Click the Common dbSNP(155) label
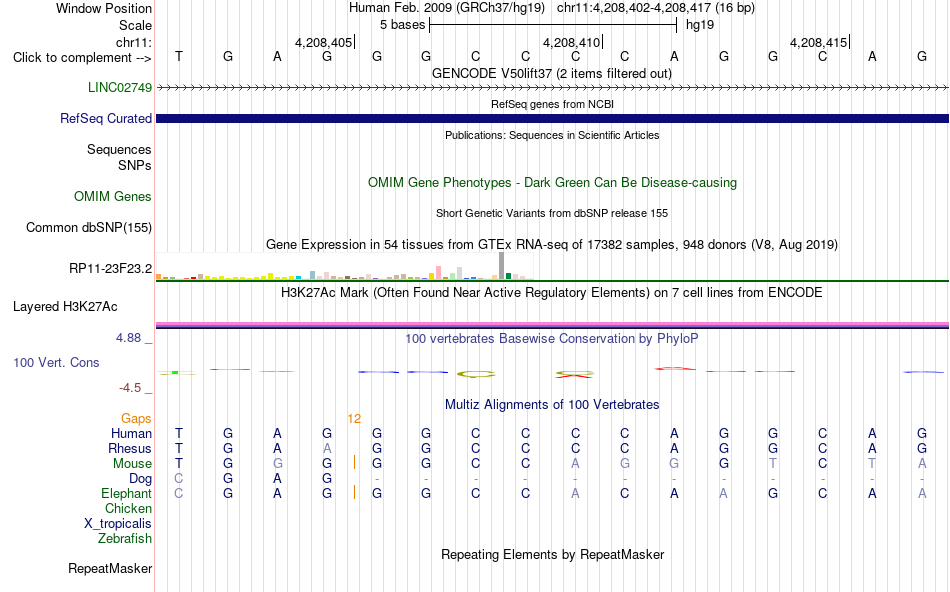 pos(89,228)
